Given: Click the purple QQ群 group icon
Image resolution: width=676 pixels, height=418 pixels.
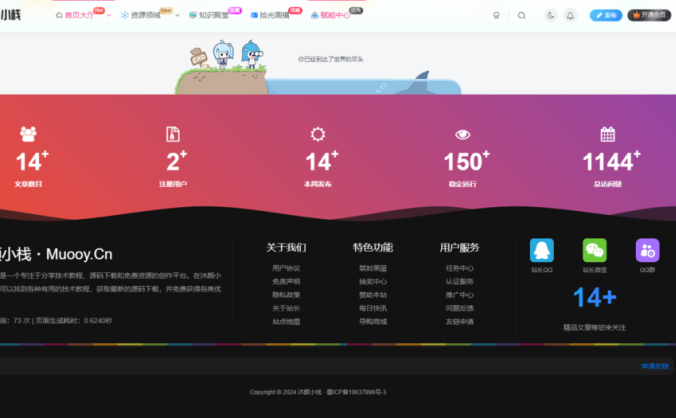Looking at the screenshot, I should point(648,250).
